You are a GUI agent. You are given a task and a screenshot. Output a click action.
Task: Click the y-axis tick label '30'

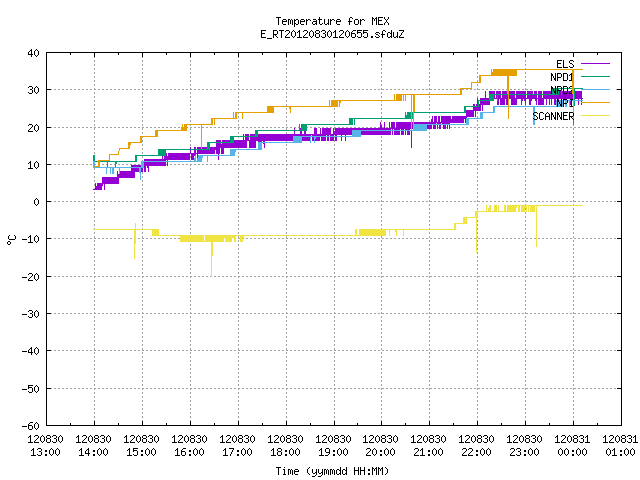click(33, 90)
